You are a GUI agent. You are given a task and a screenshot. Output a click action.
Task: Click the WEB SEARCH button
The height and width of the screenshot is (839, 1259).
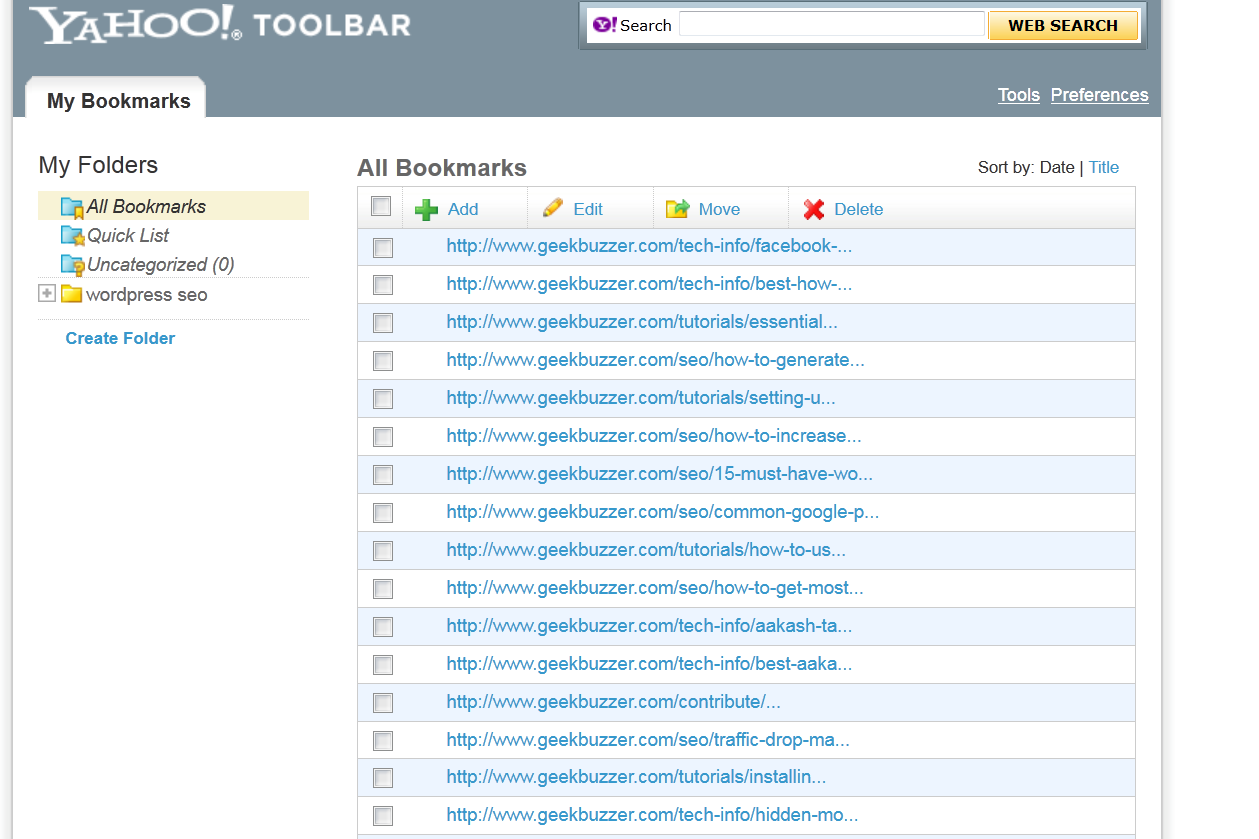pyautogui.click(x=1063, y=26)
